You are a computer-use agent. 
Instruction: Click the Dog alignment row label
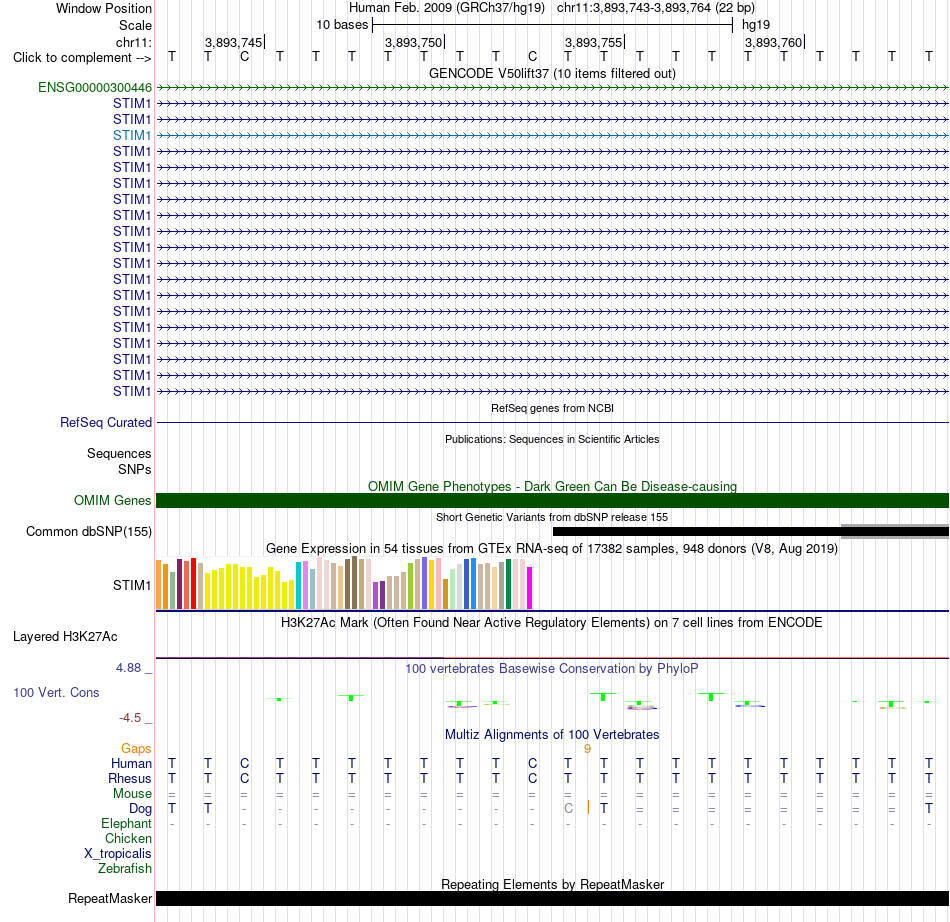coord(141,809)
